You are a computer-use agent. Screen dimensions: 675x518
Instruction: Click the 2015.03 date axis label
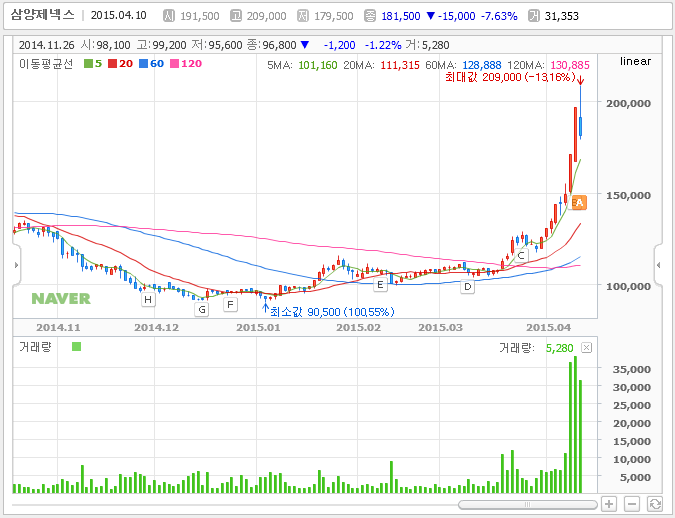[x=440, y=328]
